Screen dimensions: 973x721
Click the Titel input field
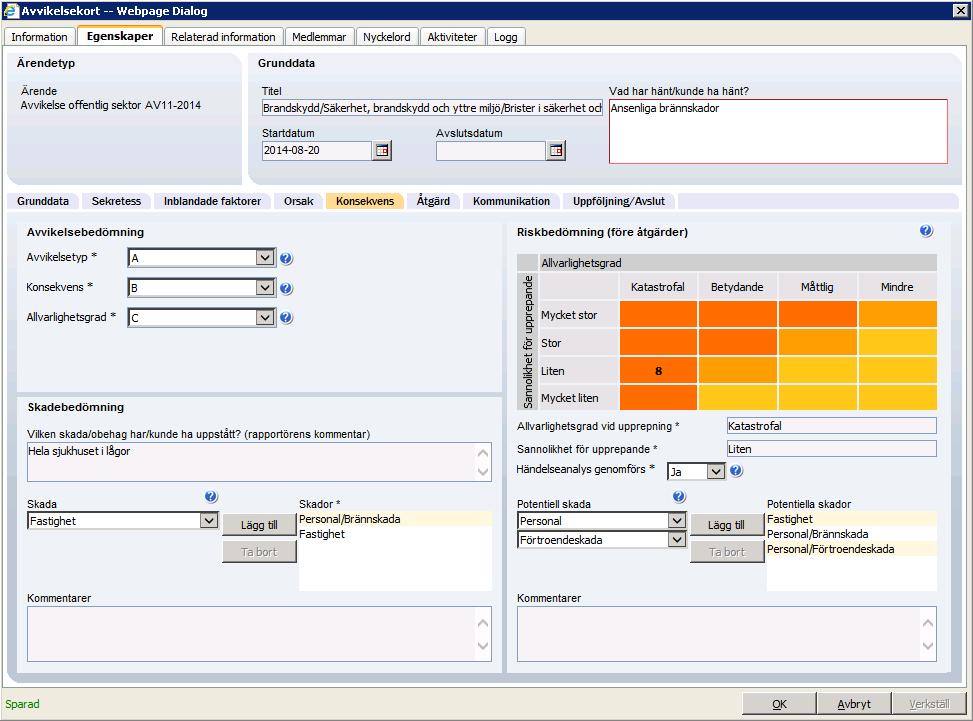tap(432, 108)
